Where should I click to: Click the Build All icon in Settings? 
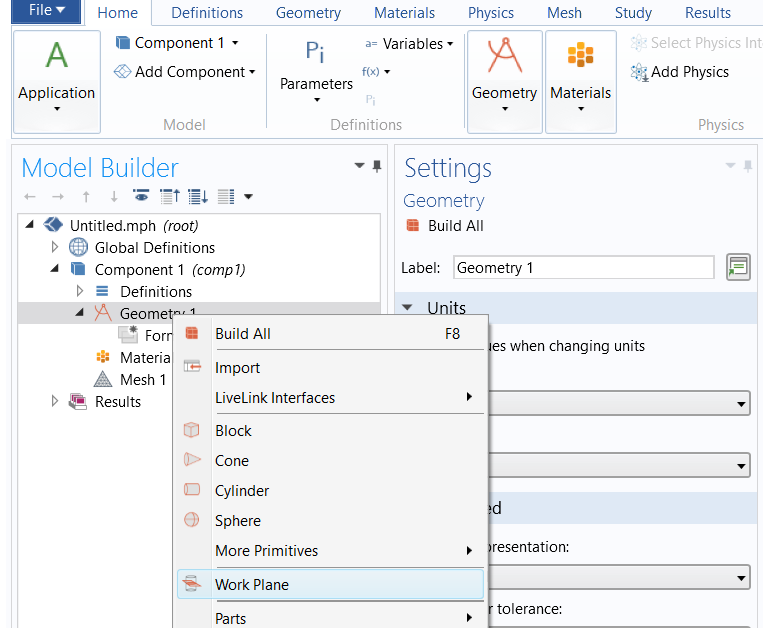(413, 225)
